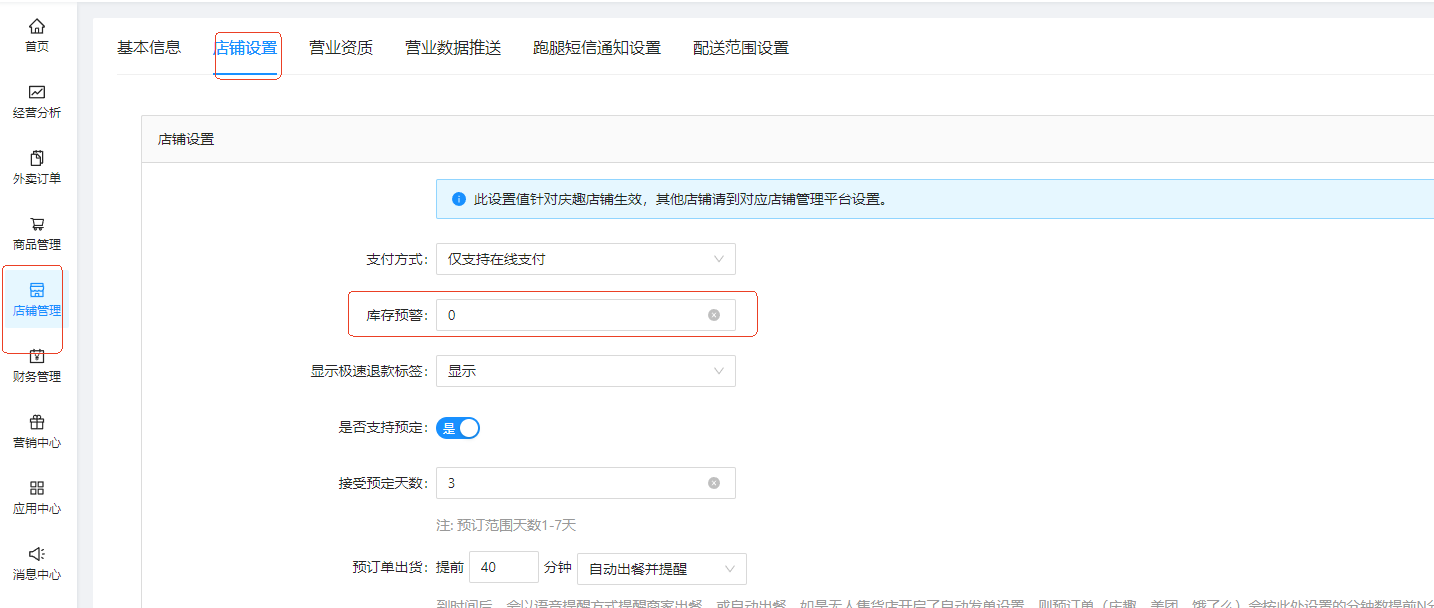Viewport: 1434px width, 608px height.
Task: Select 店铺管理 store icon
Action: [37, 291]
